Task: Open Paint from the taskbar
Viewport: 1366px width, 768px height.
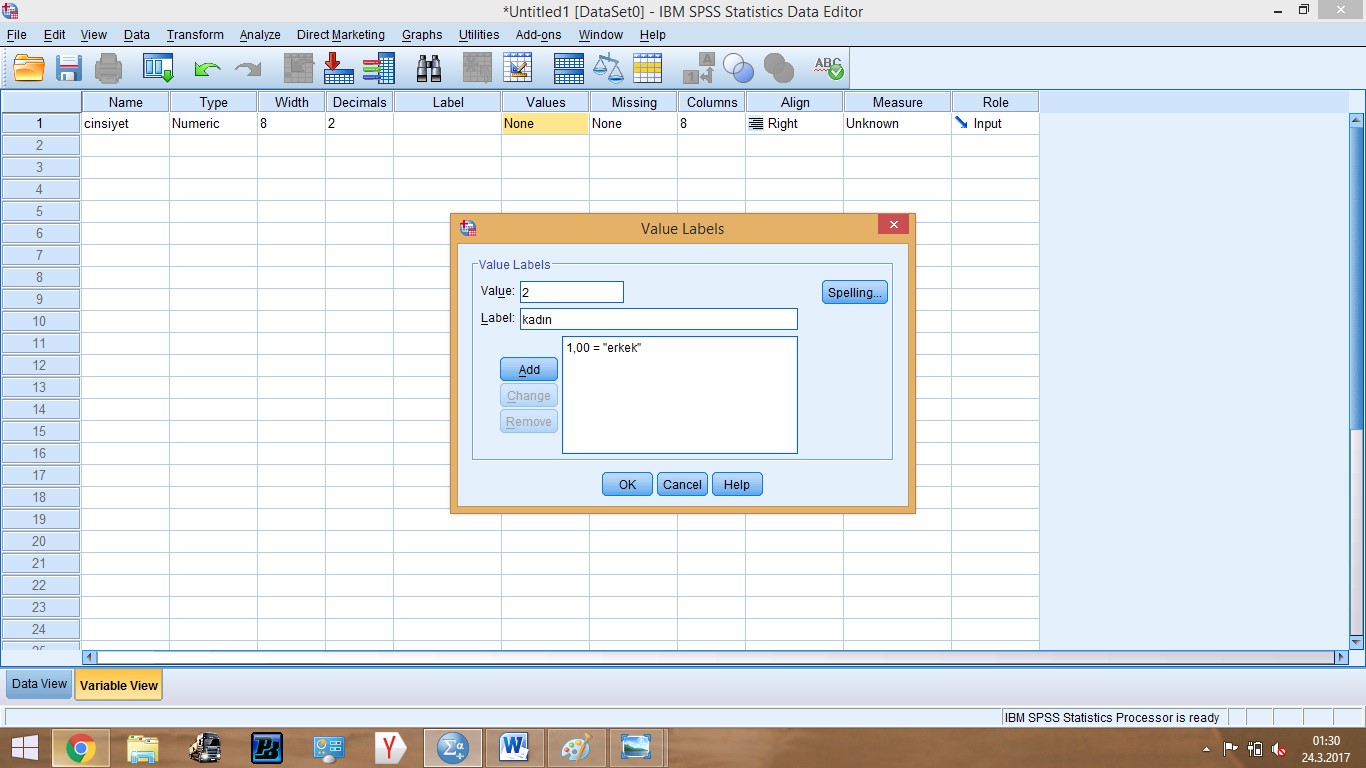Action: (x=577, y=748)
